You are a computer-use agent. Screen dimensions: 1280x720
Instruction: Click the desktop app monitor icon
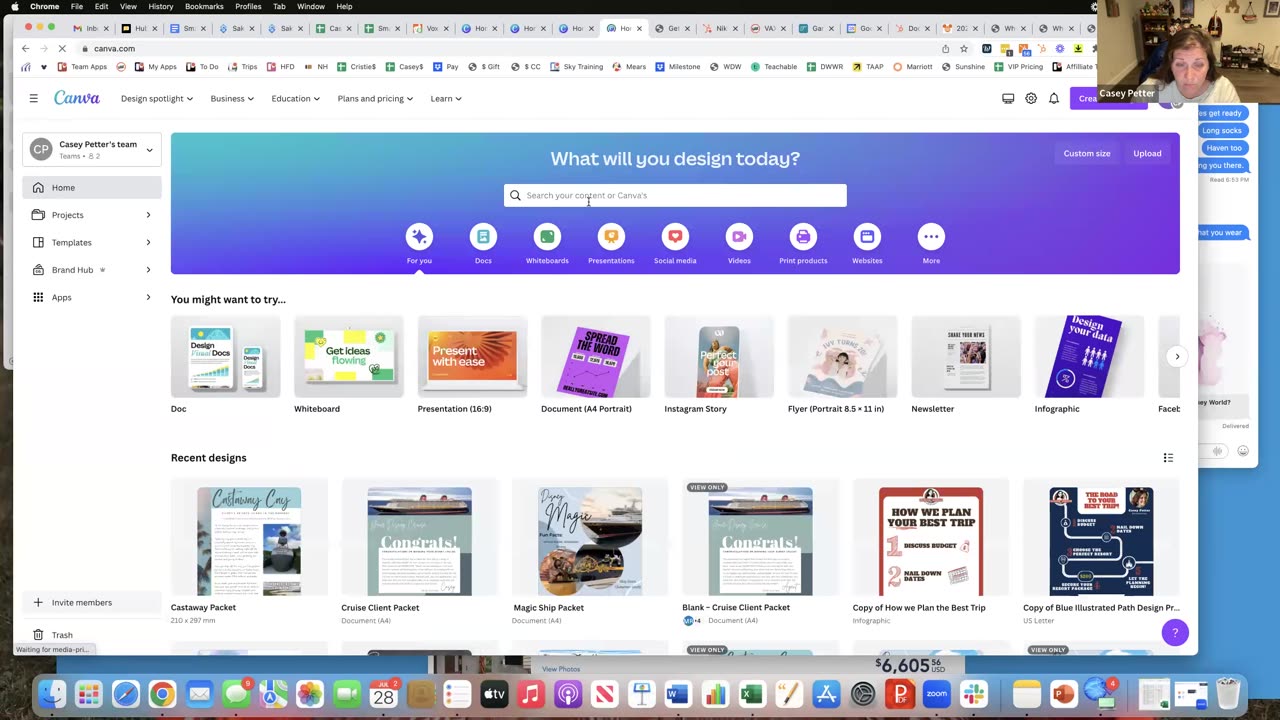click(x=1008, y=98)
